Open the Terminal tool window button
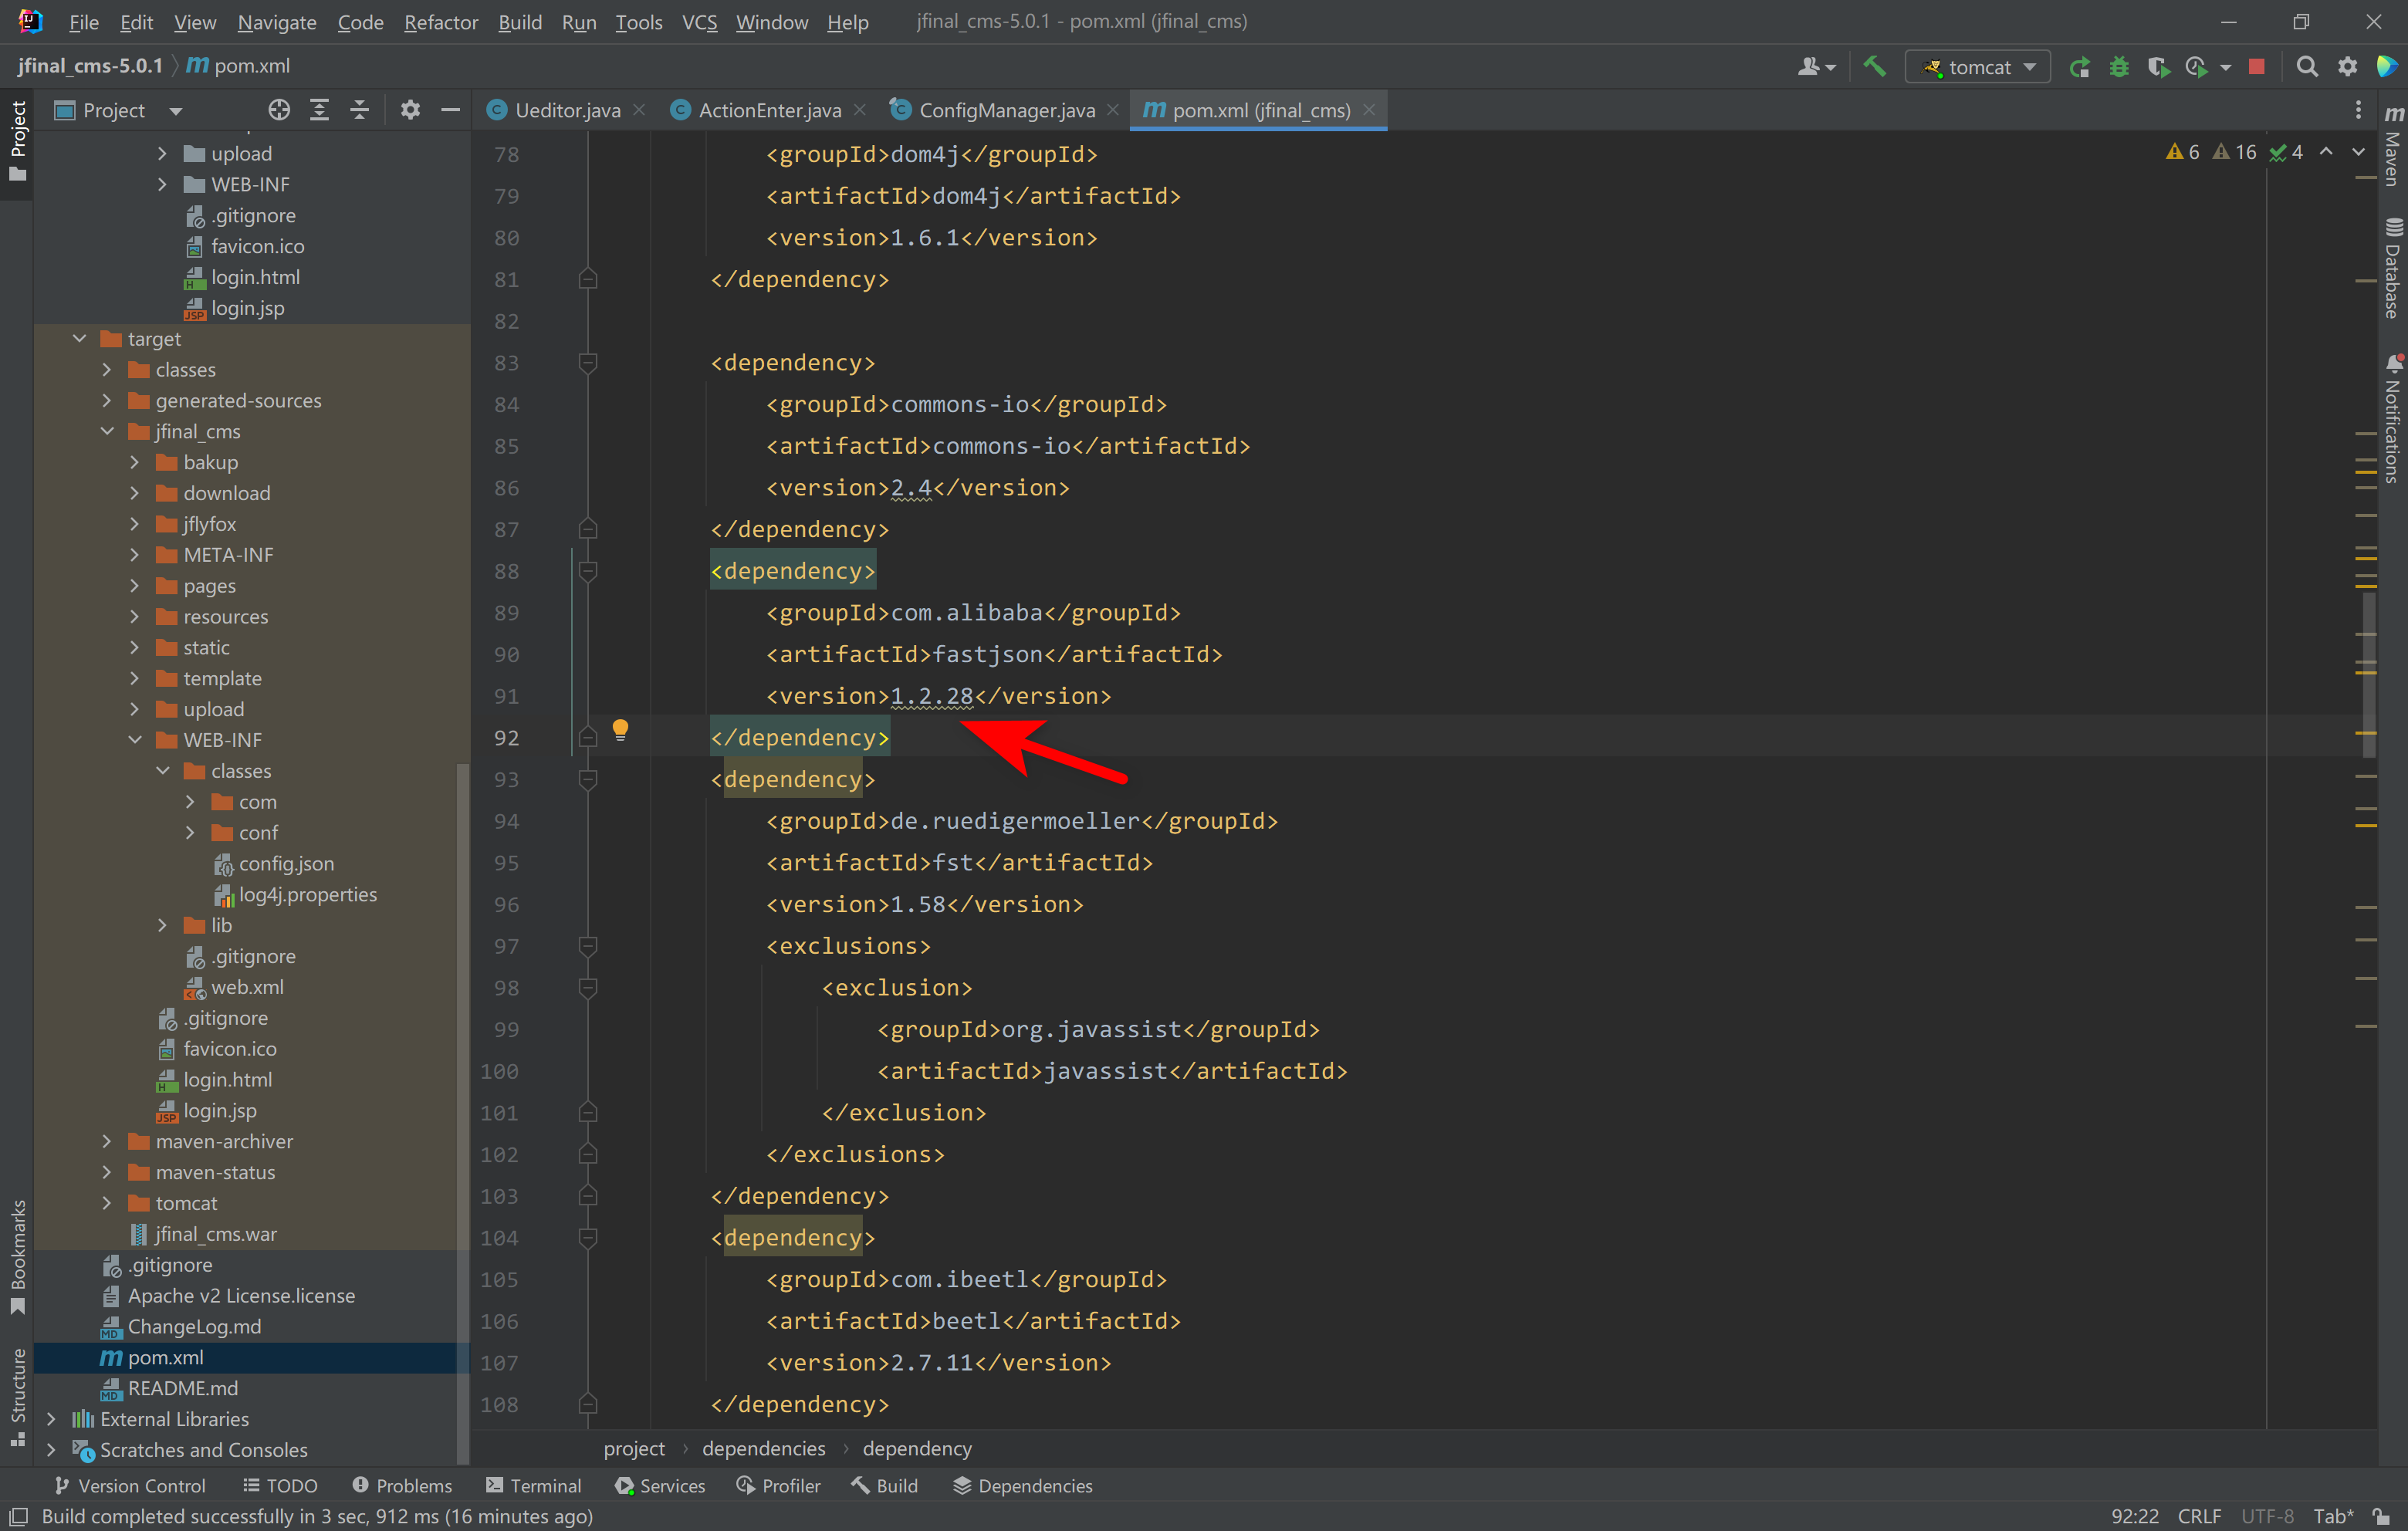The height and width of the screenshot is (1531, 2408). click(533, 1485)
